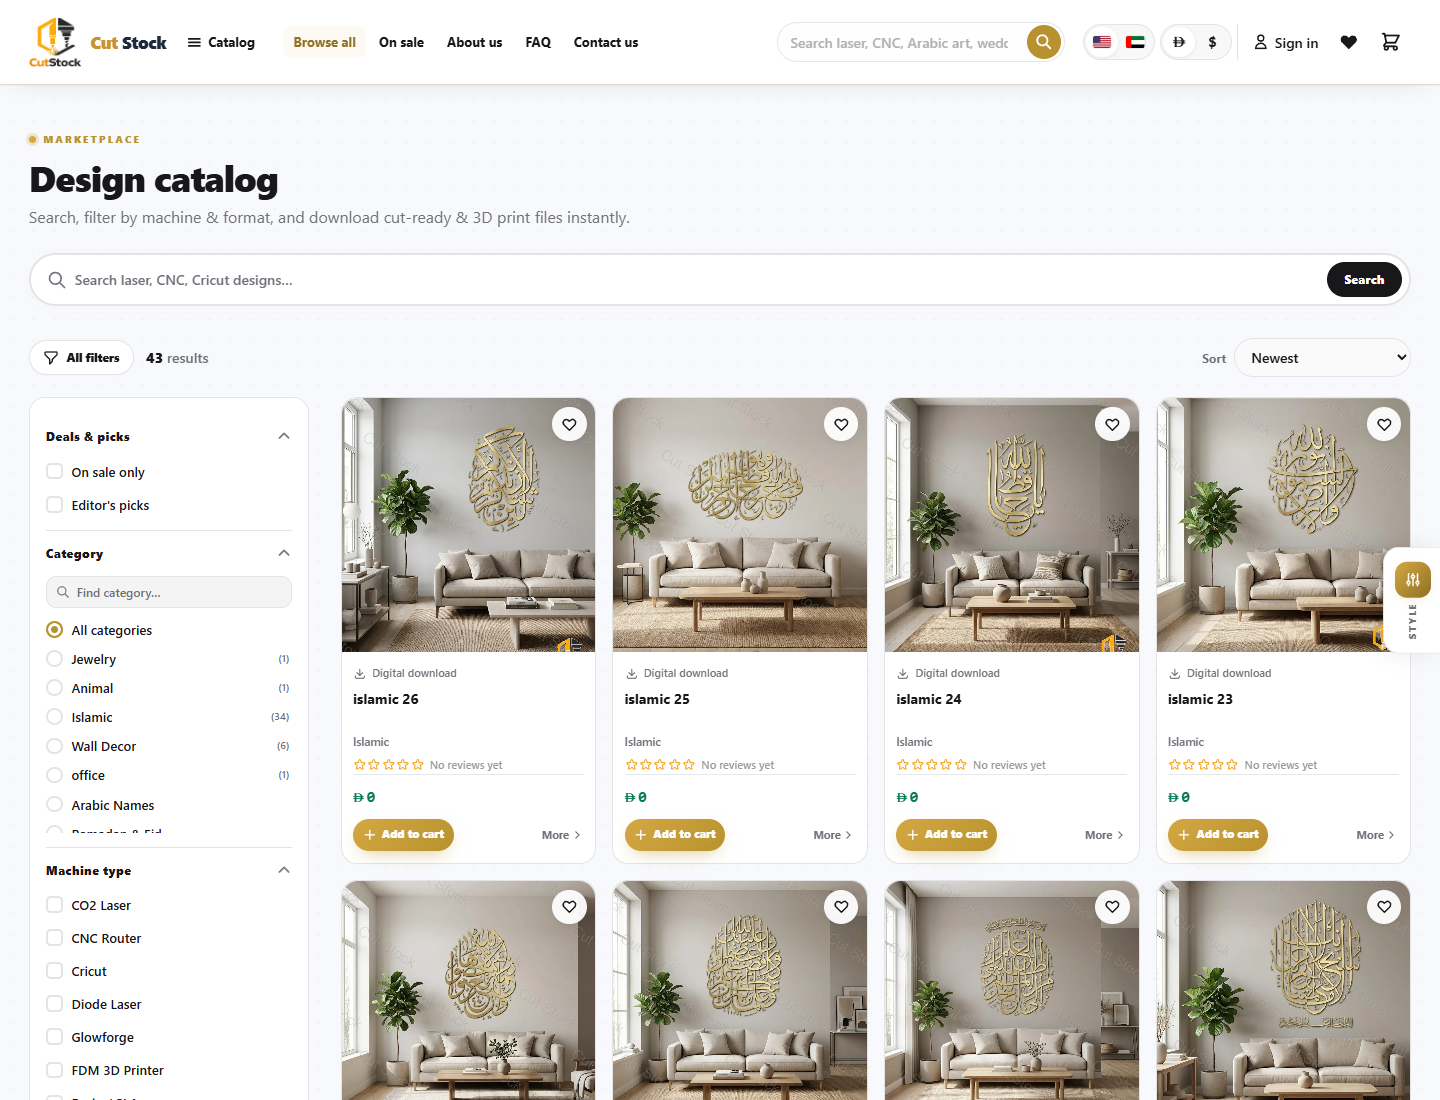This screenshot has width=1440, height=1100.
Task: Click the Find category input
Action: click(x=169, y=592)
